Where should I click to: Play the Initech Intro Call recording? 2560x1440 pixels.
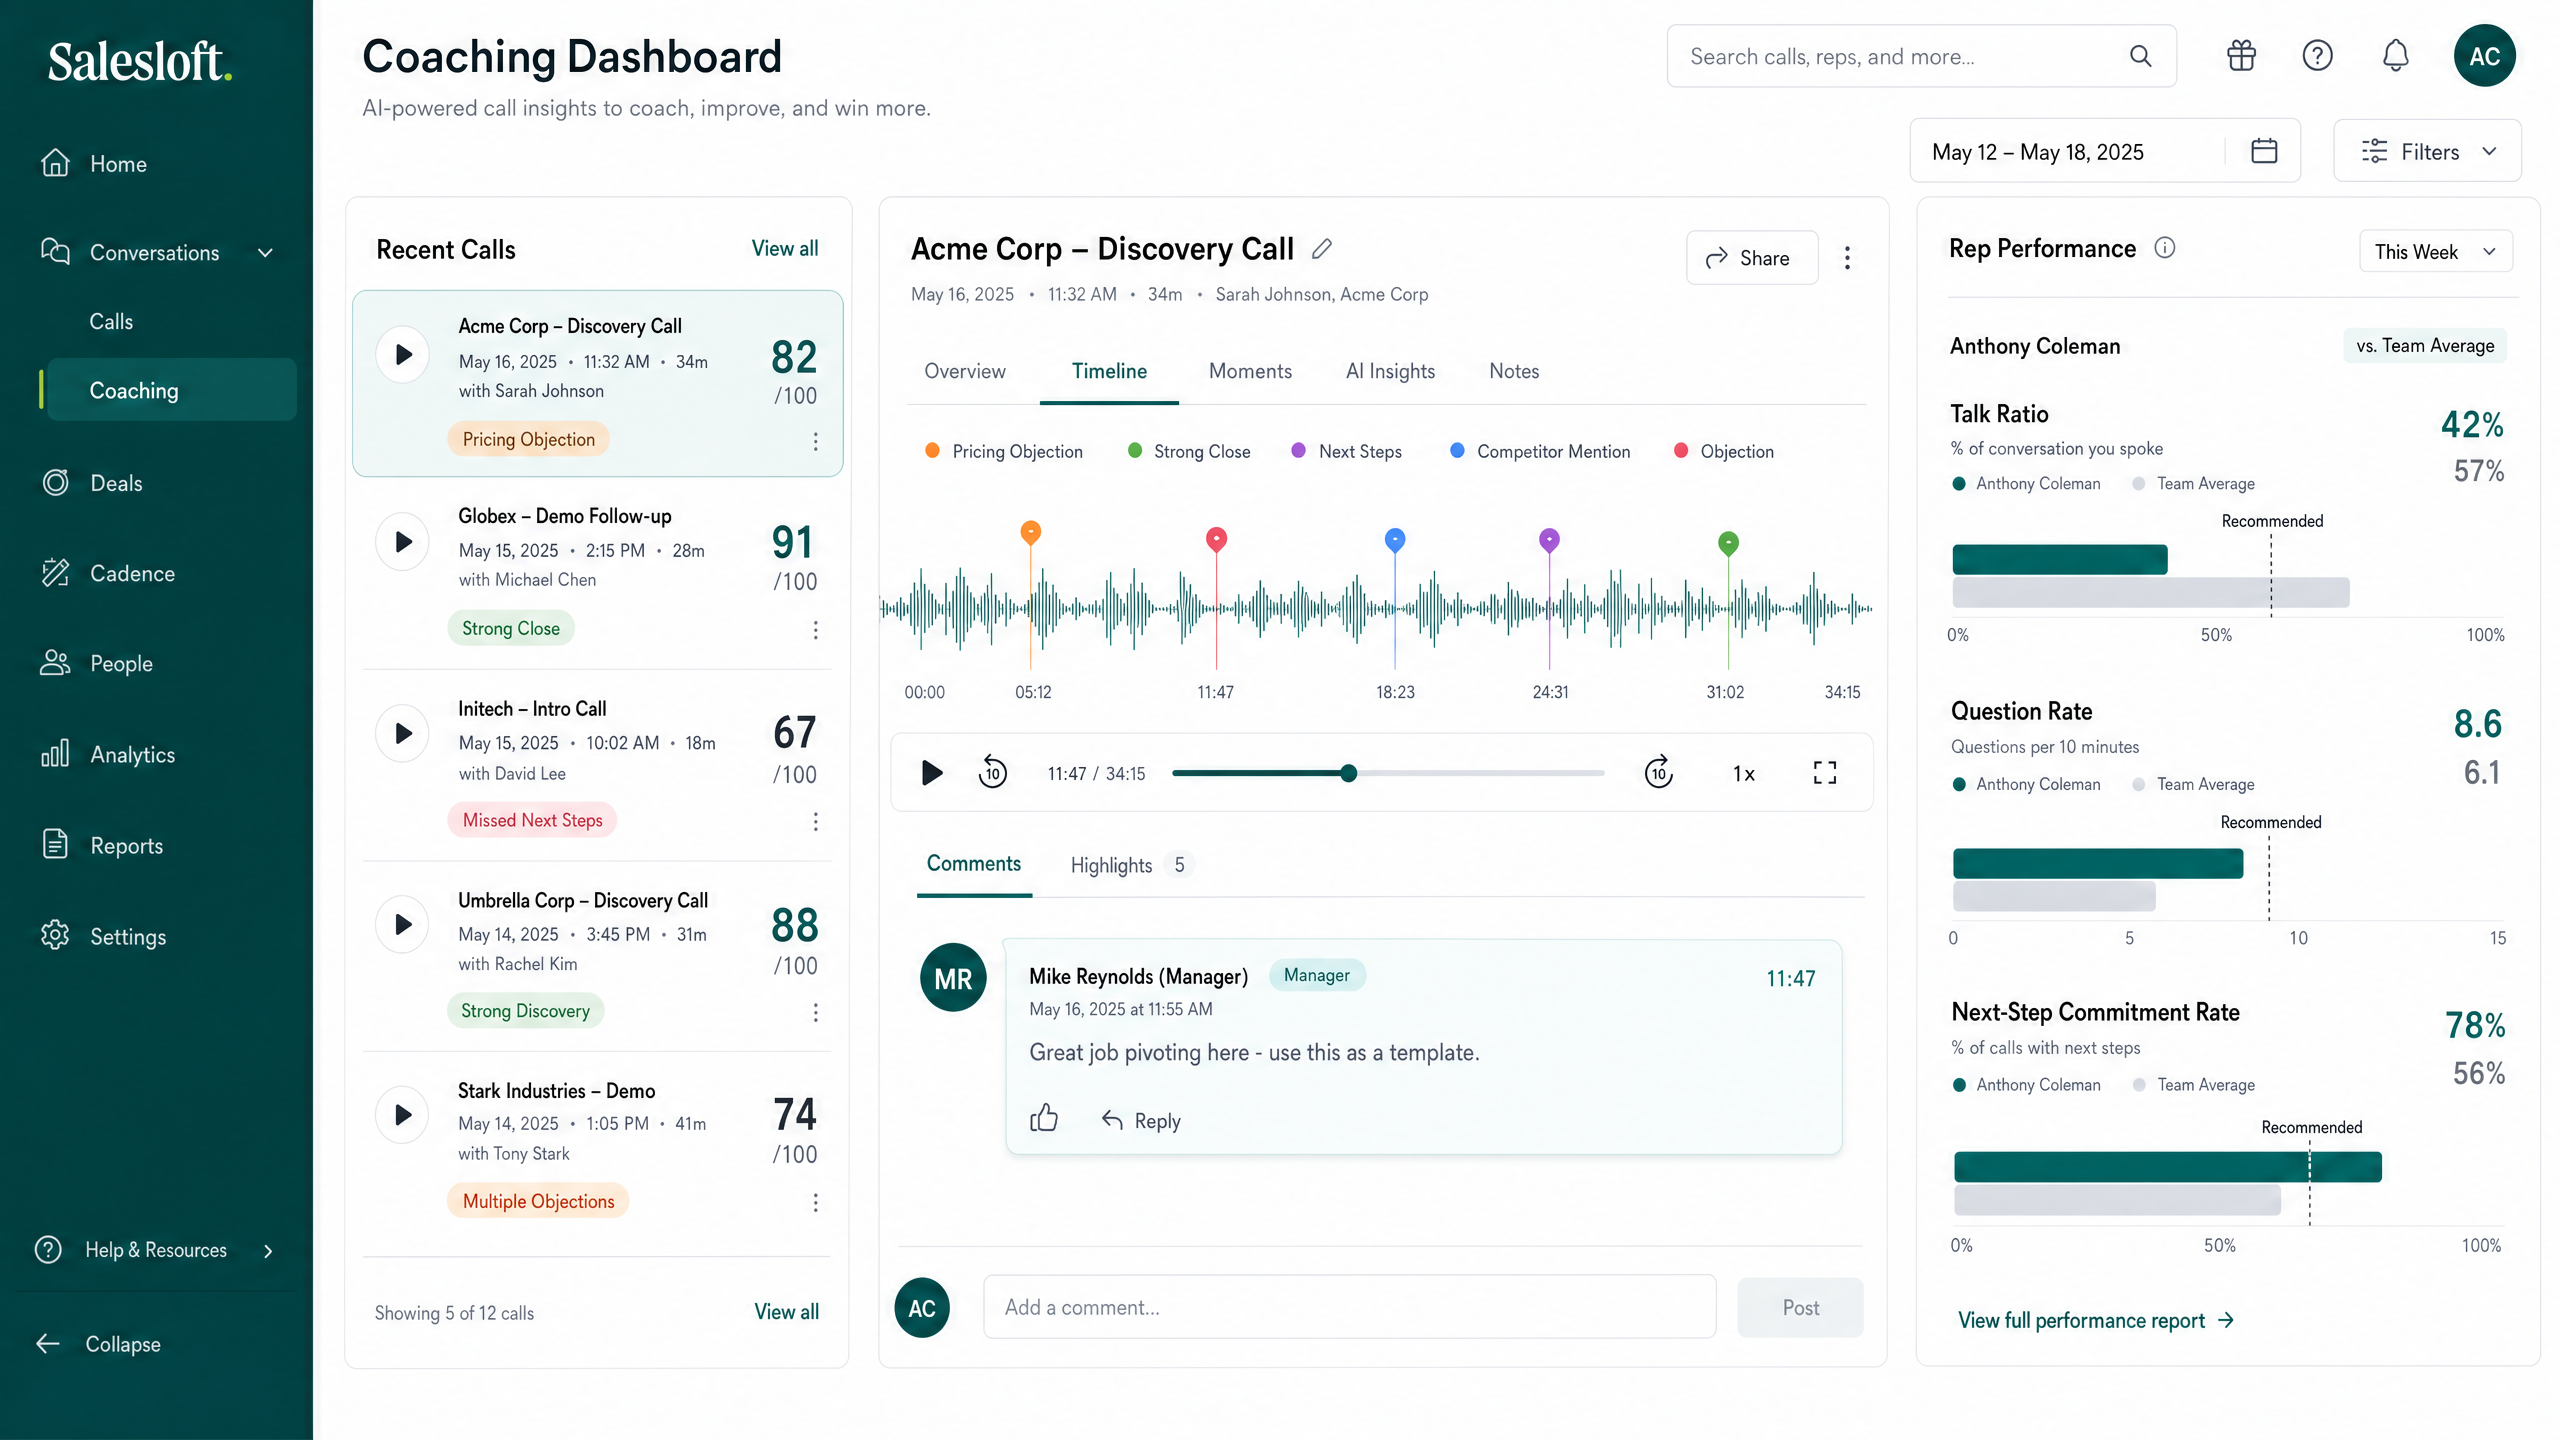point(403,733)
